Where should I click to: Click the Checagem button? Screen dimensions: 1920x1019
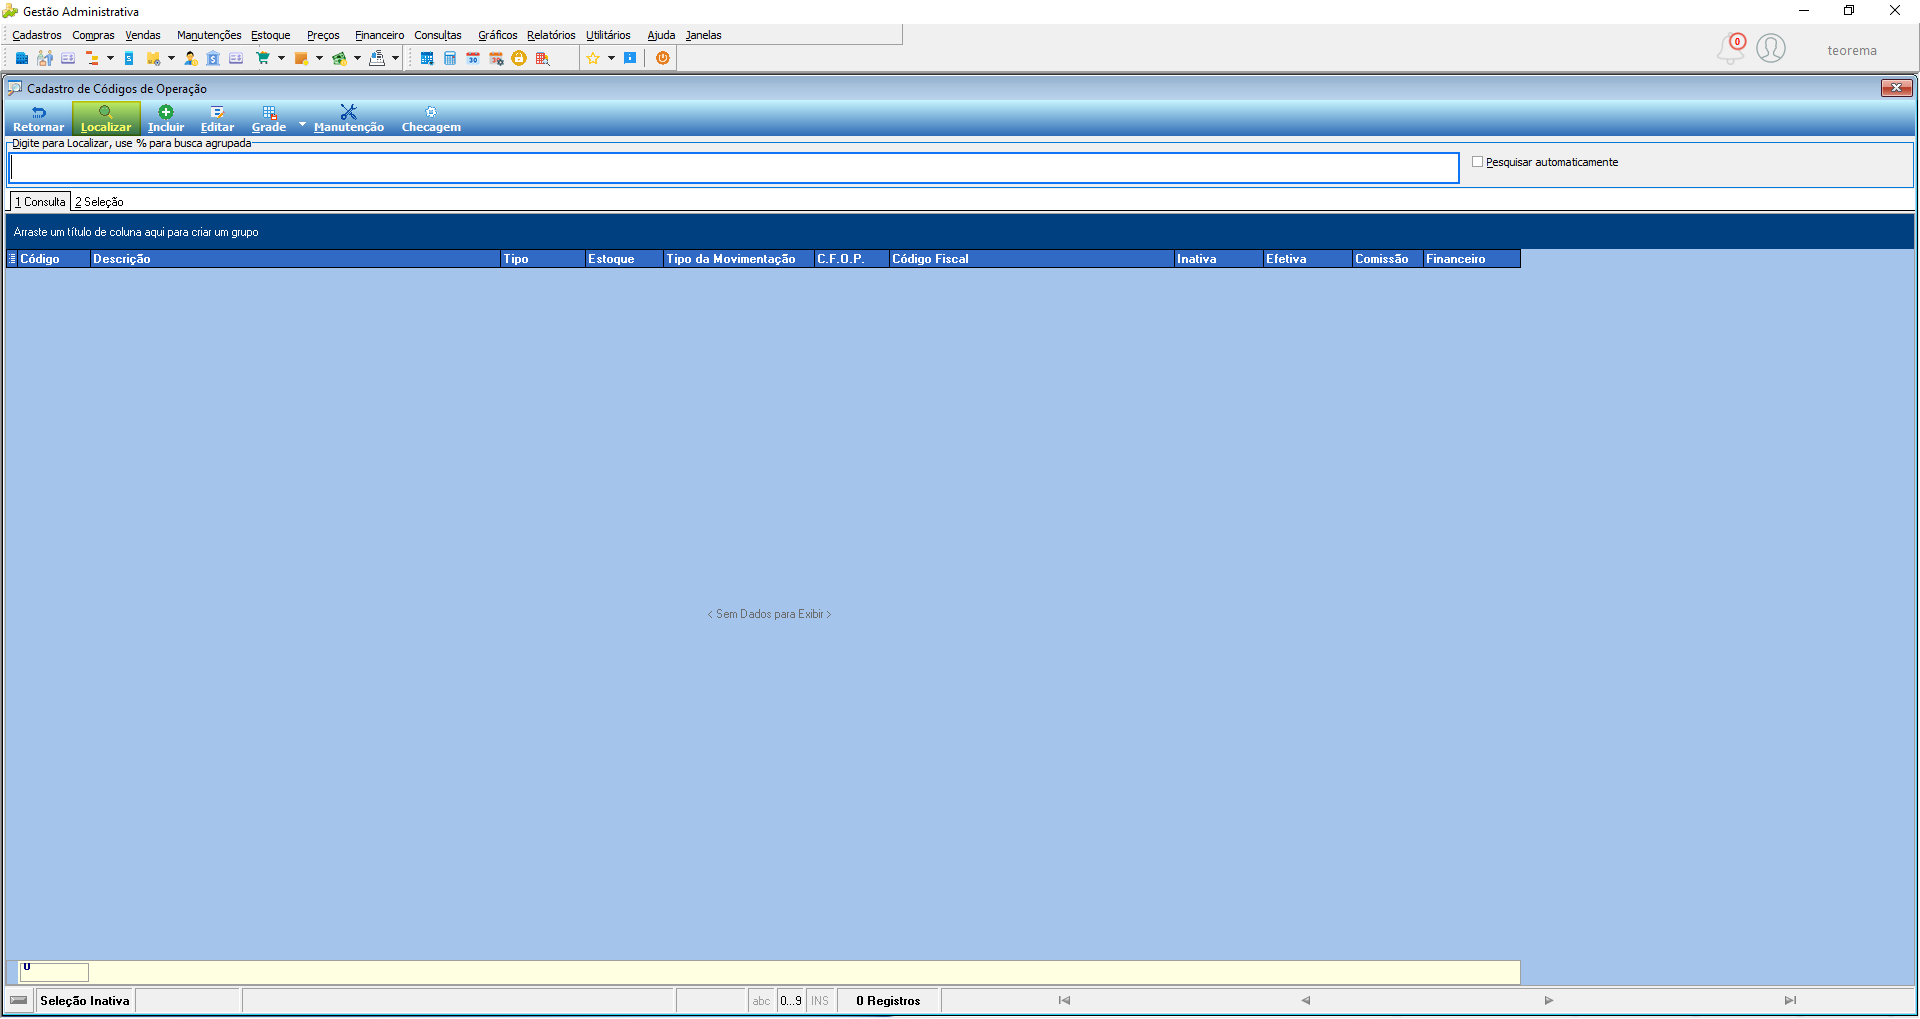431,119
